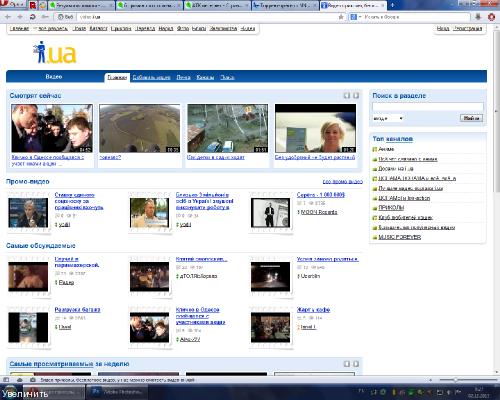The height and width of the screenshot is (400, 500).
Task: Click the Регистрация link at top right
Action: 468,28
